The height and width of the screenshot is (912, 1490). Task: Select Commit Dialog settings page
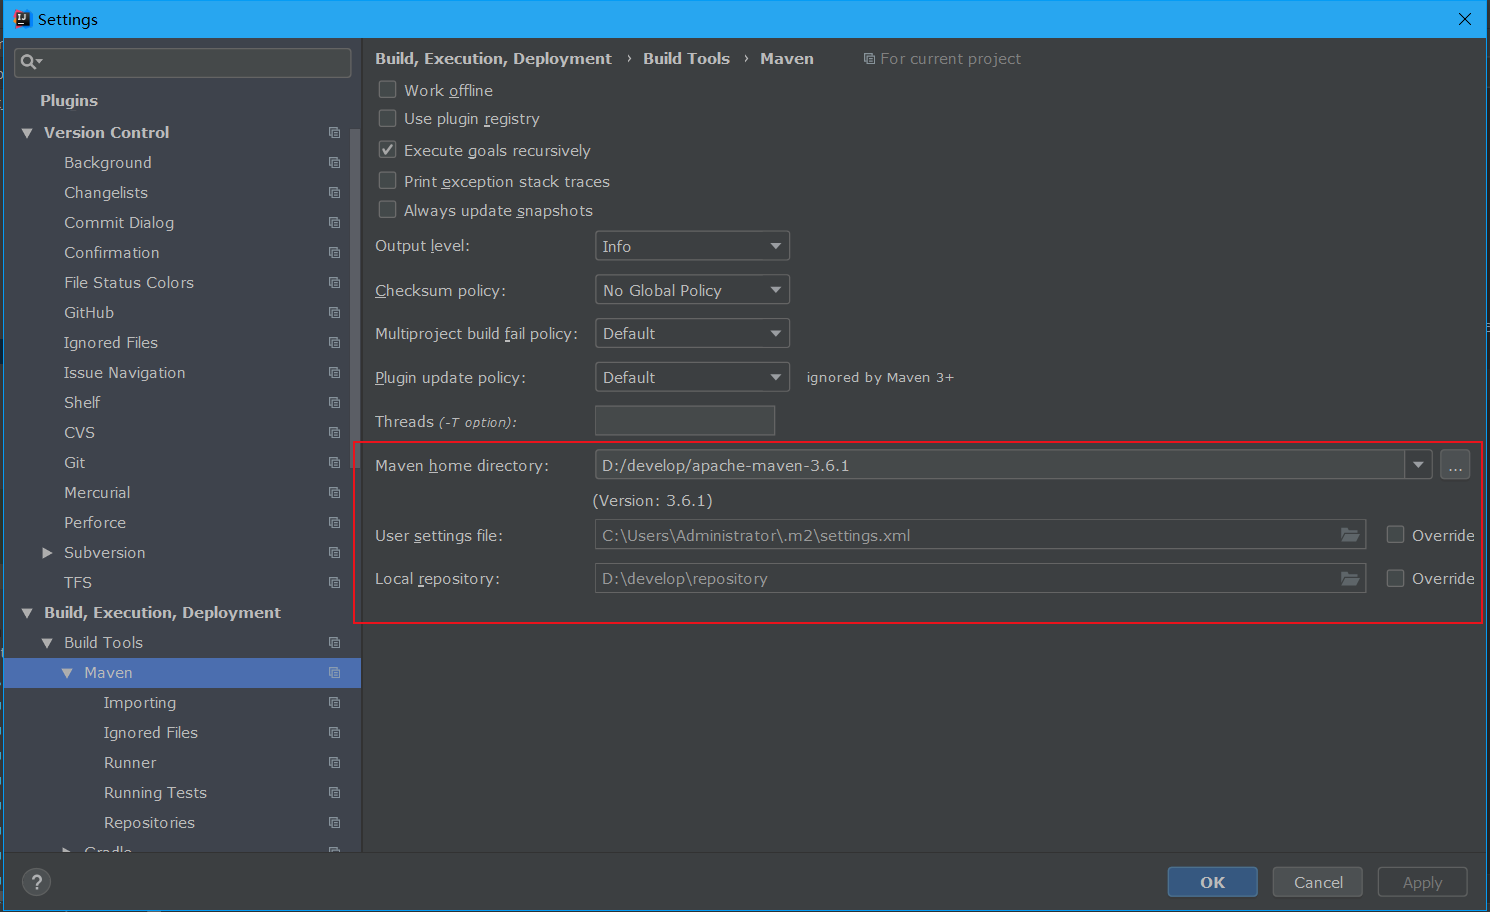click(119, 223)
